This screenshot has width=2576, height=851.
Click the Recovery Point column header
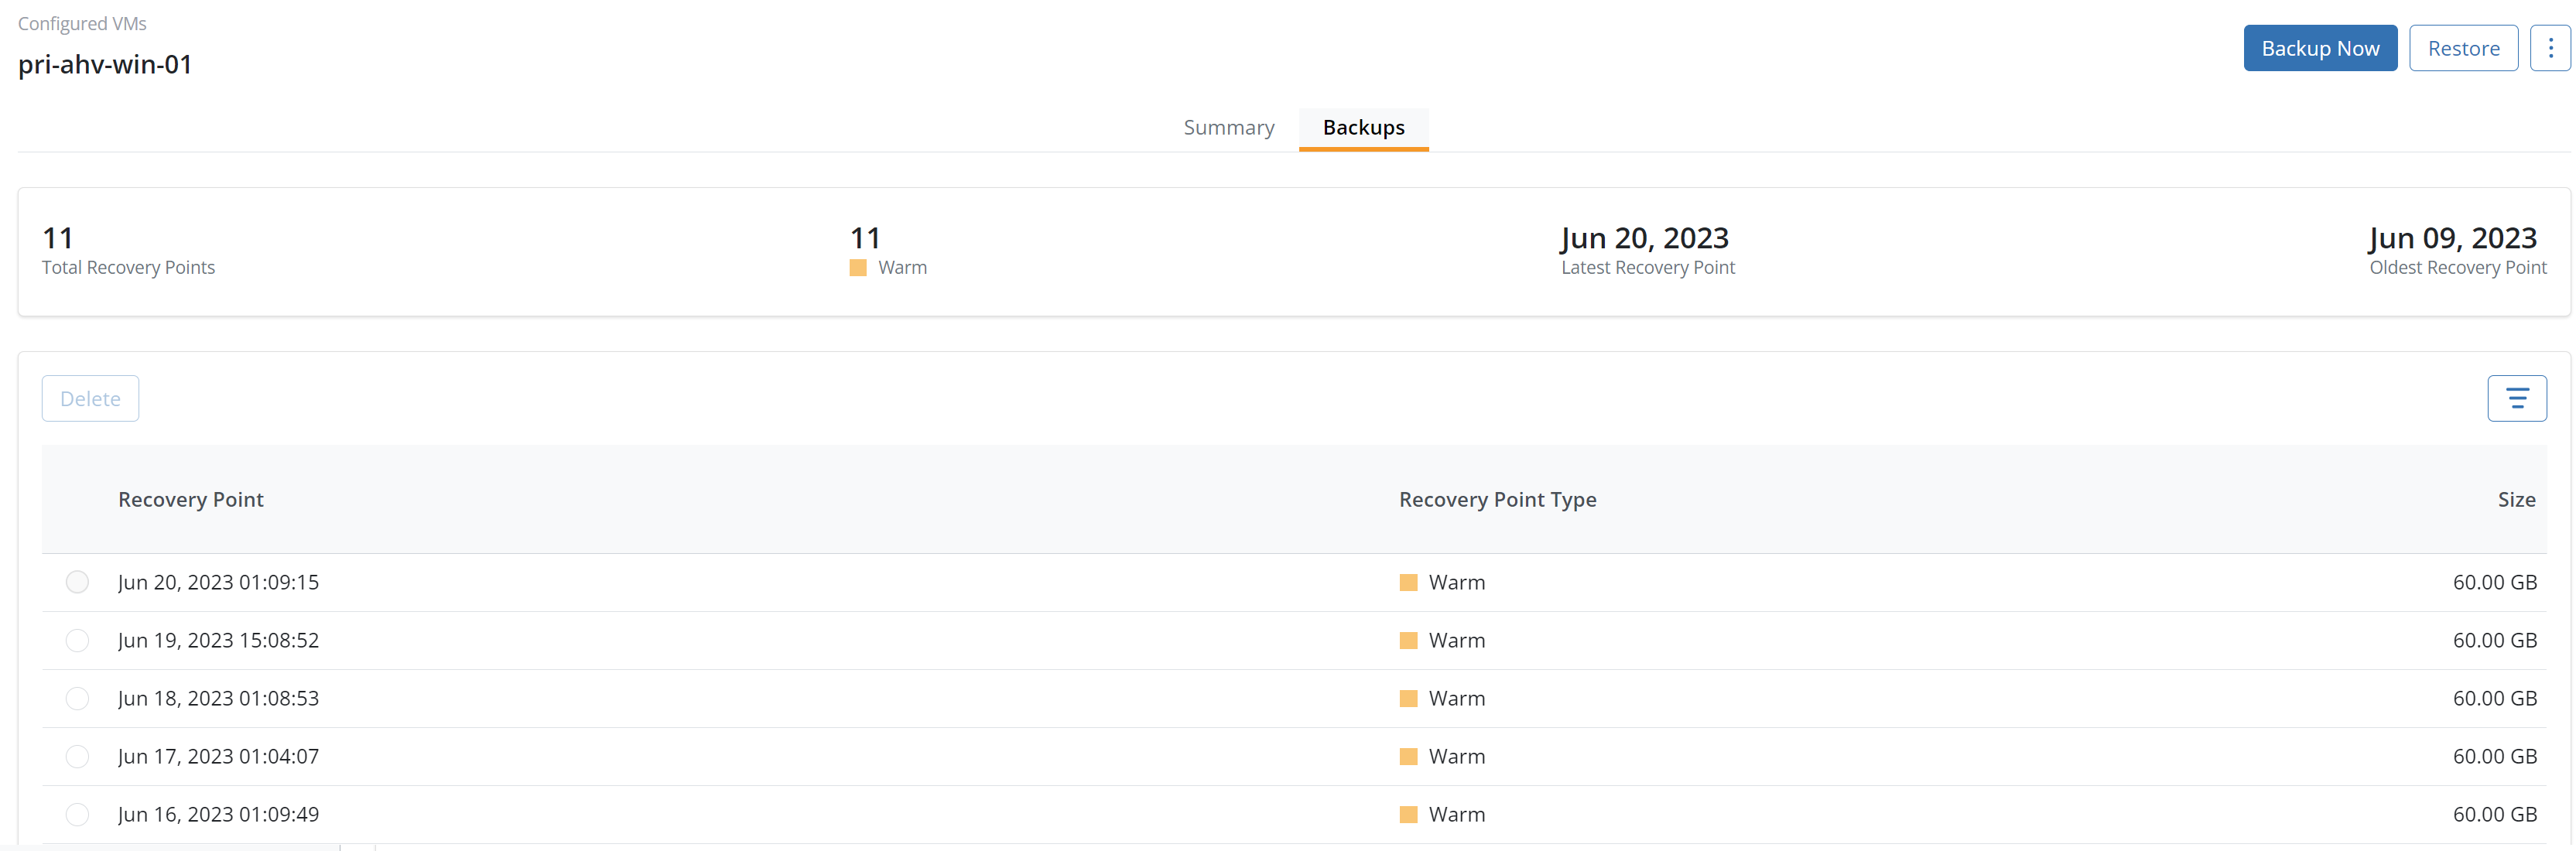[x=190, y=499]
